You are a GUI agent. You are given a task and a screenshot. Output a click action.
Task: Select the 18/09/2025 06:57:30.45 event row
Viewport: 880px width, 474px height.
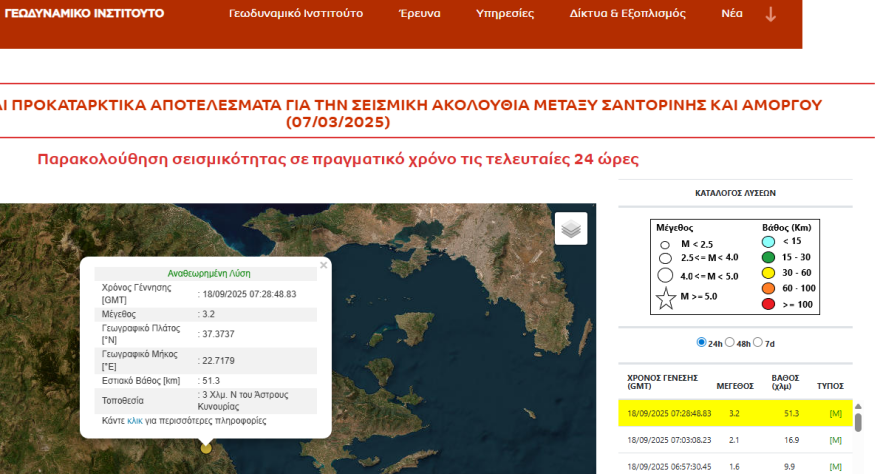tap(735, 466)
